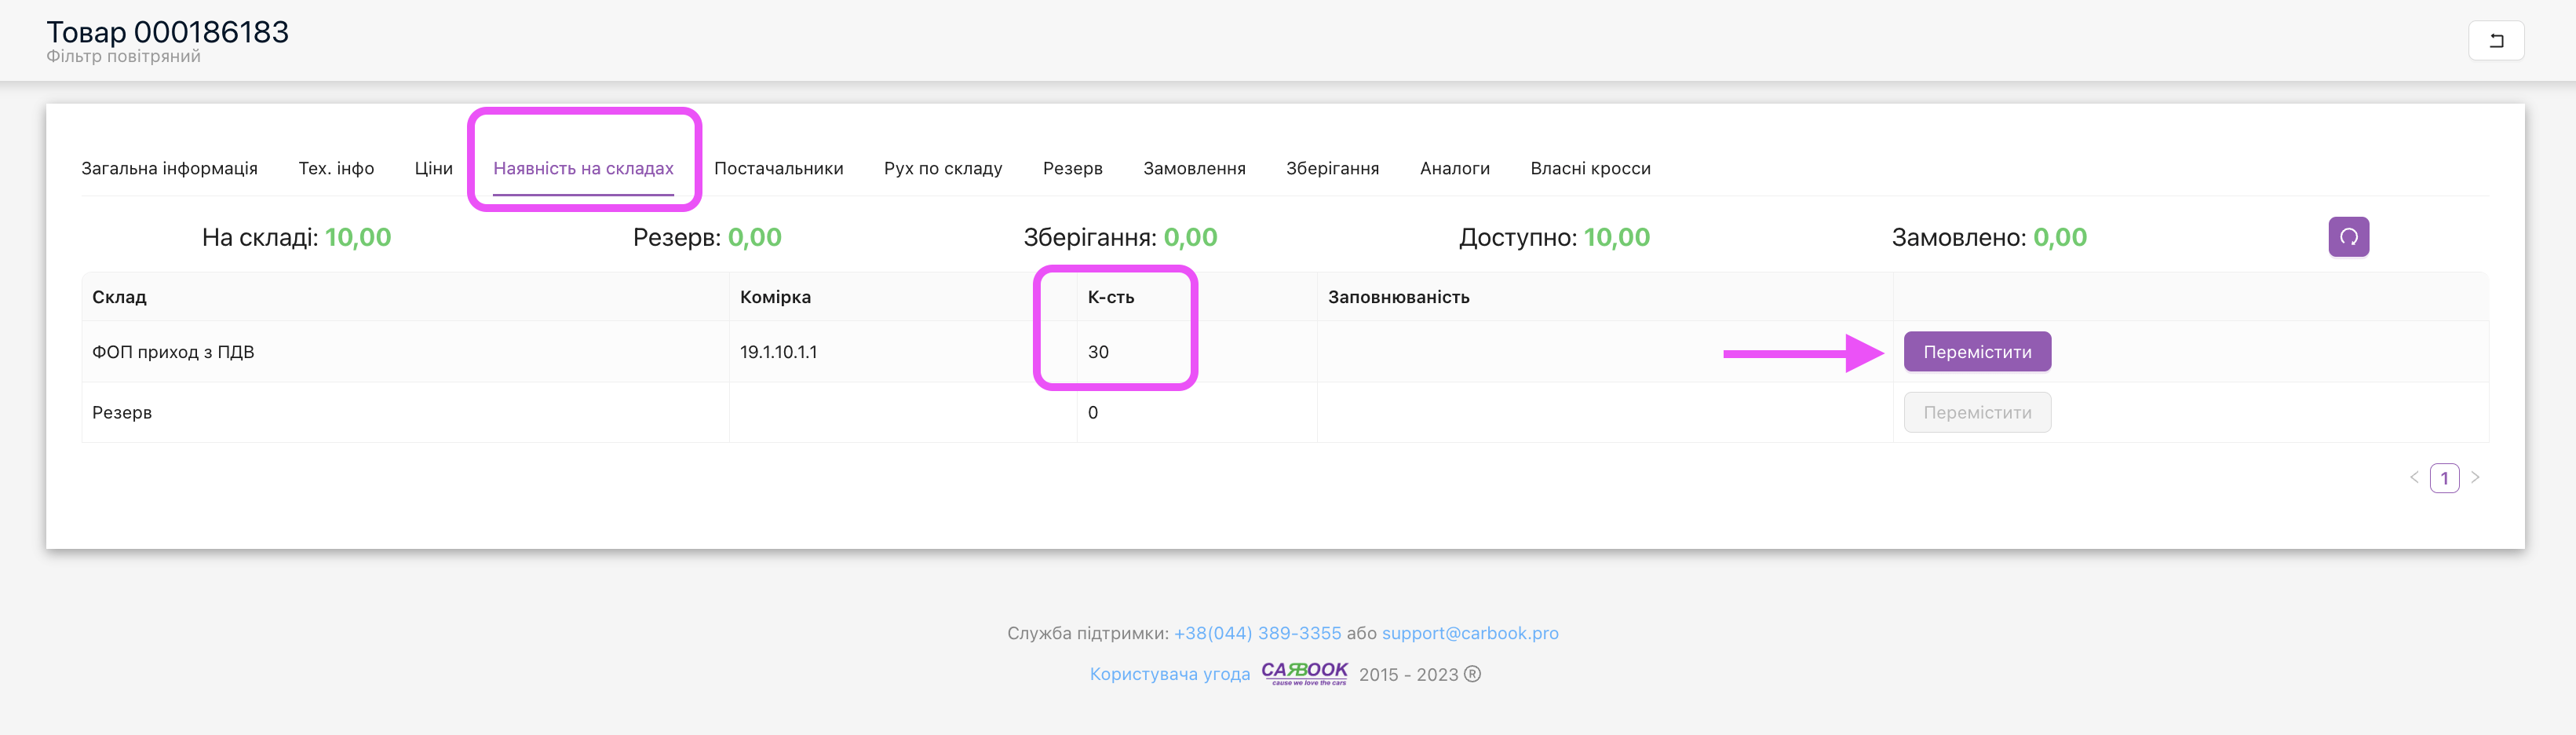The width and height of the screenshot is (2576, 735).
Task: Open the Зберігання tab
Action: coord(1332,168)
